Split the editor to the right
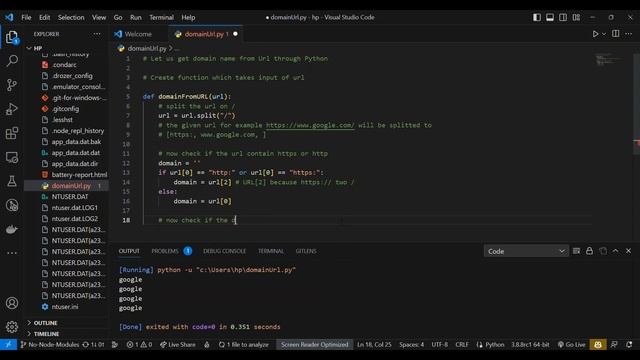Viewport: 640px width, 360px height. (616, 34)
